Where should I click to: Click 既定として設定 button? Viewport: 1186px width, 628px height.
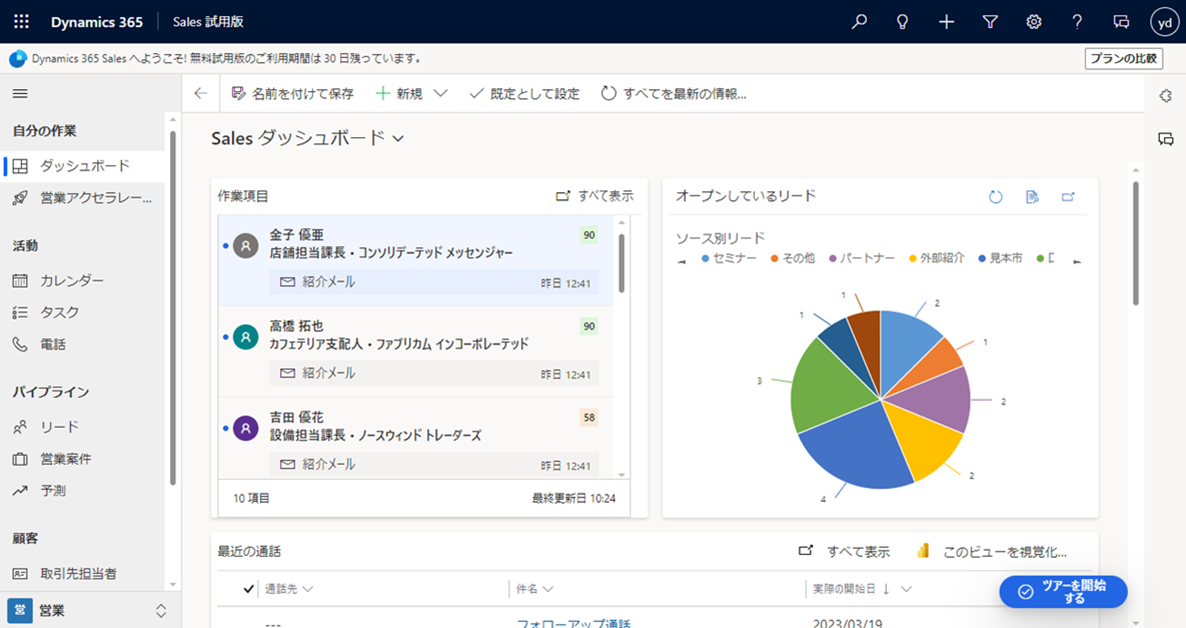point(524,94)
